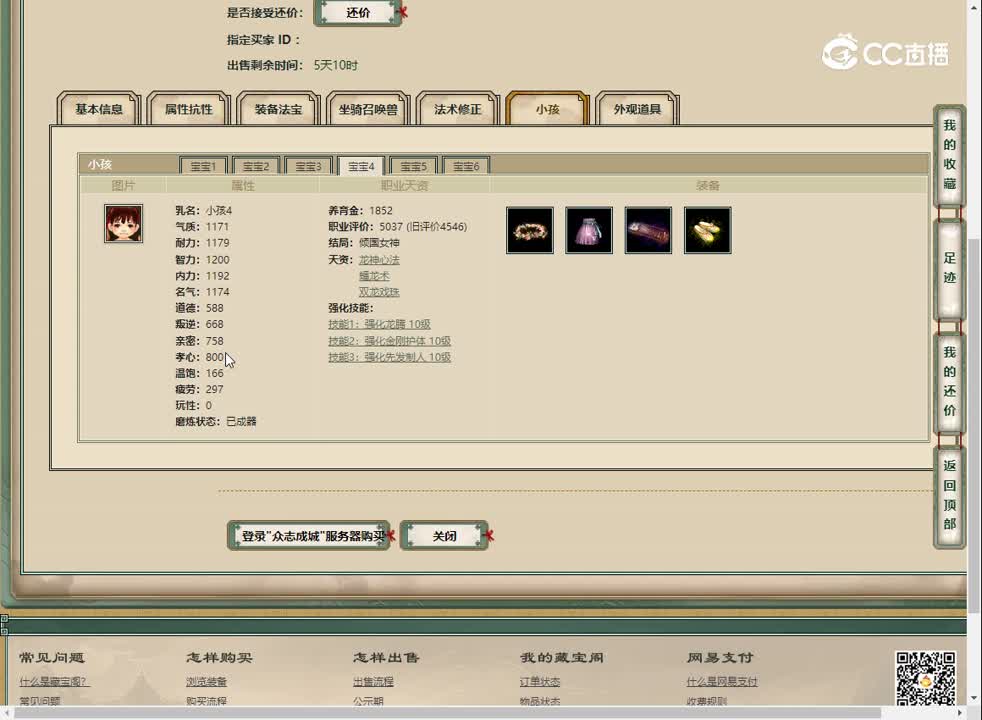Switch to the 属性抗性 tab
Screen dimensions: 982x720
click(189, 109)
